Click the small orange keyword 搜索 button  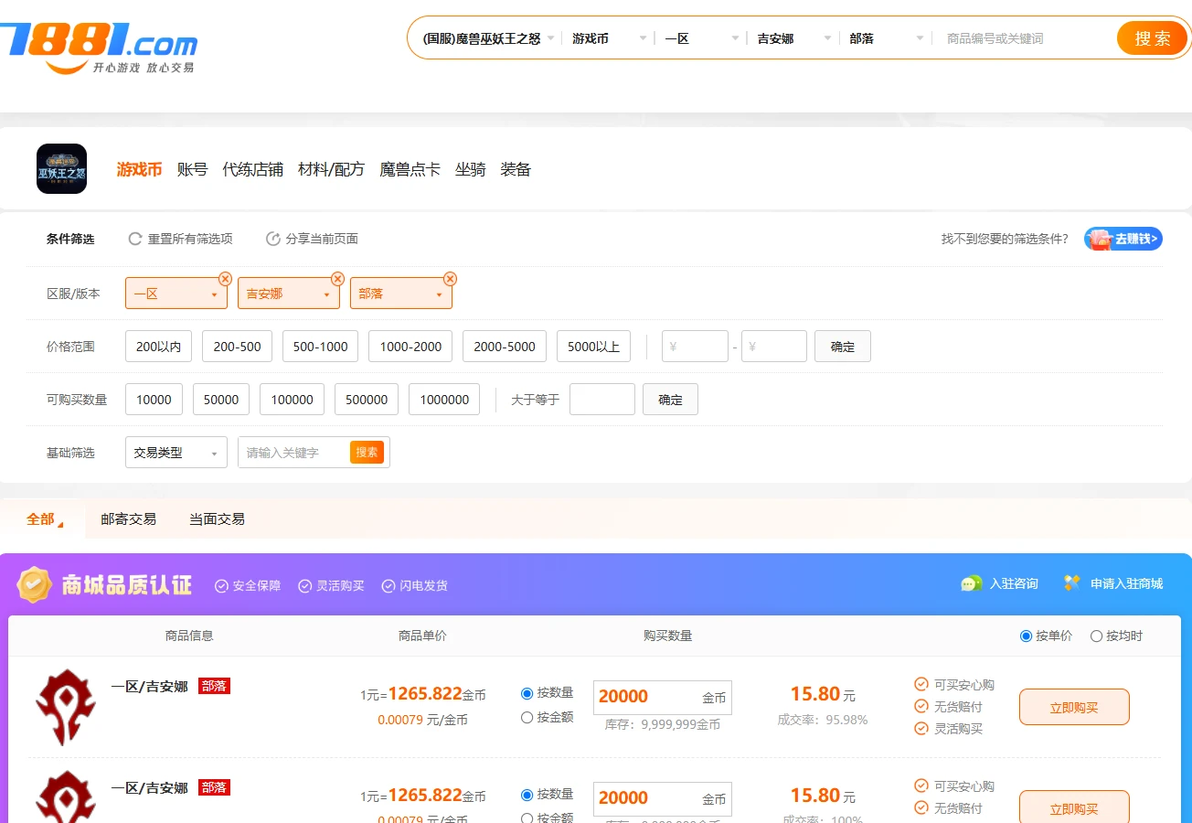point(367,452)
